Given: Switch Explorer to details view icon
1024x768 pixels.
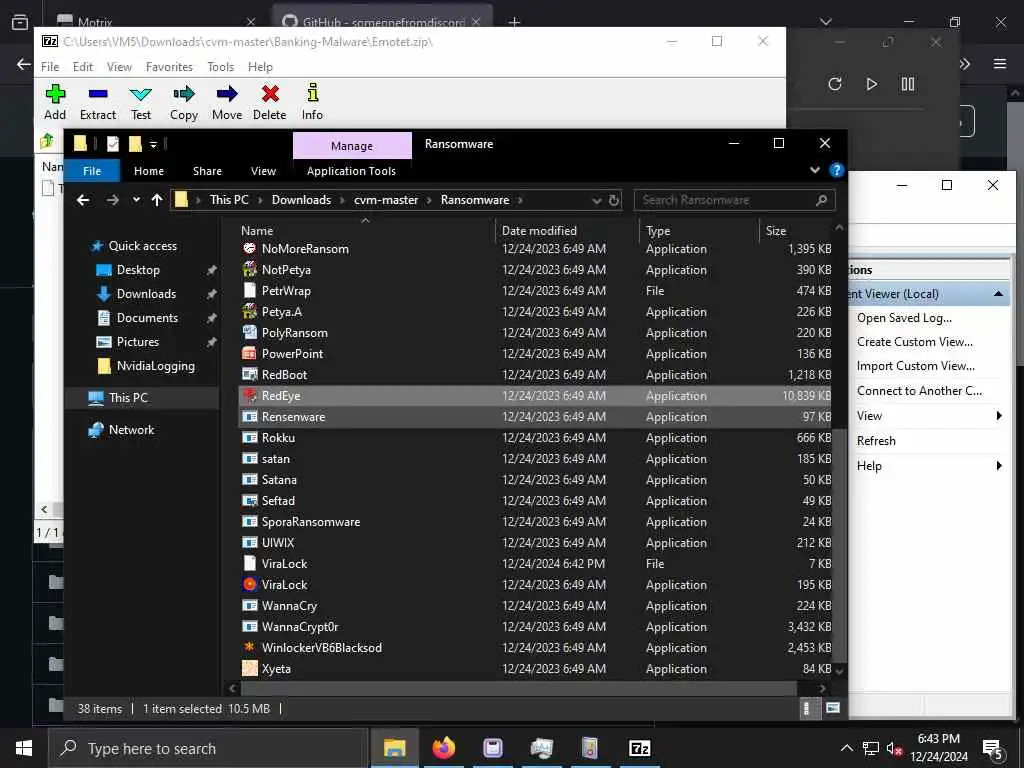Looking at the screenshot, I should click(807, 709).
